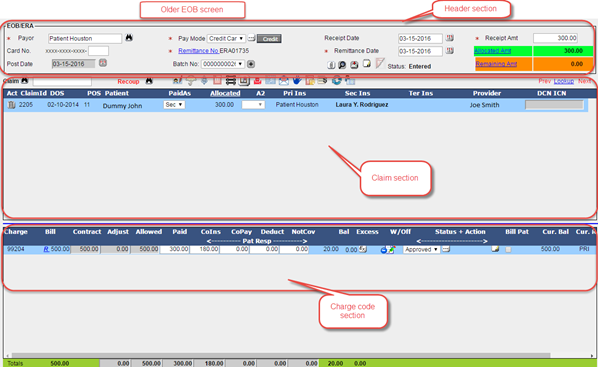This screenshot has width=598, height=367.
Task: Click the Allocated column header
Action: tap(225, 93)
